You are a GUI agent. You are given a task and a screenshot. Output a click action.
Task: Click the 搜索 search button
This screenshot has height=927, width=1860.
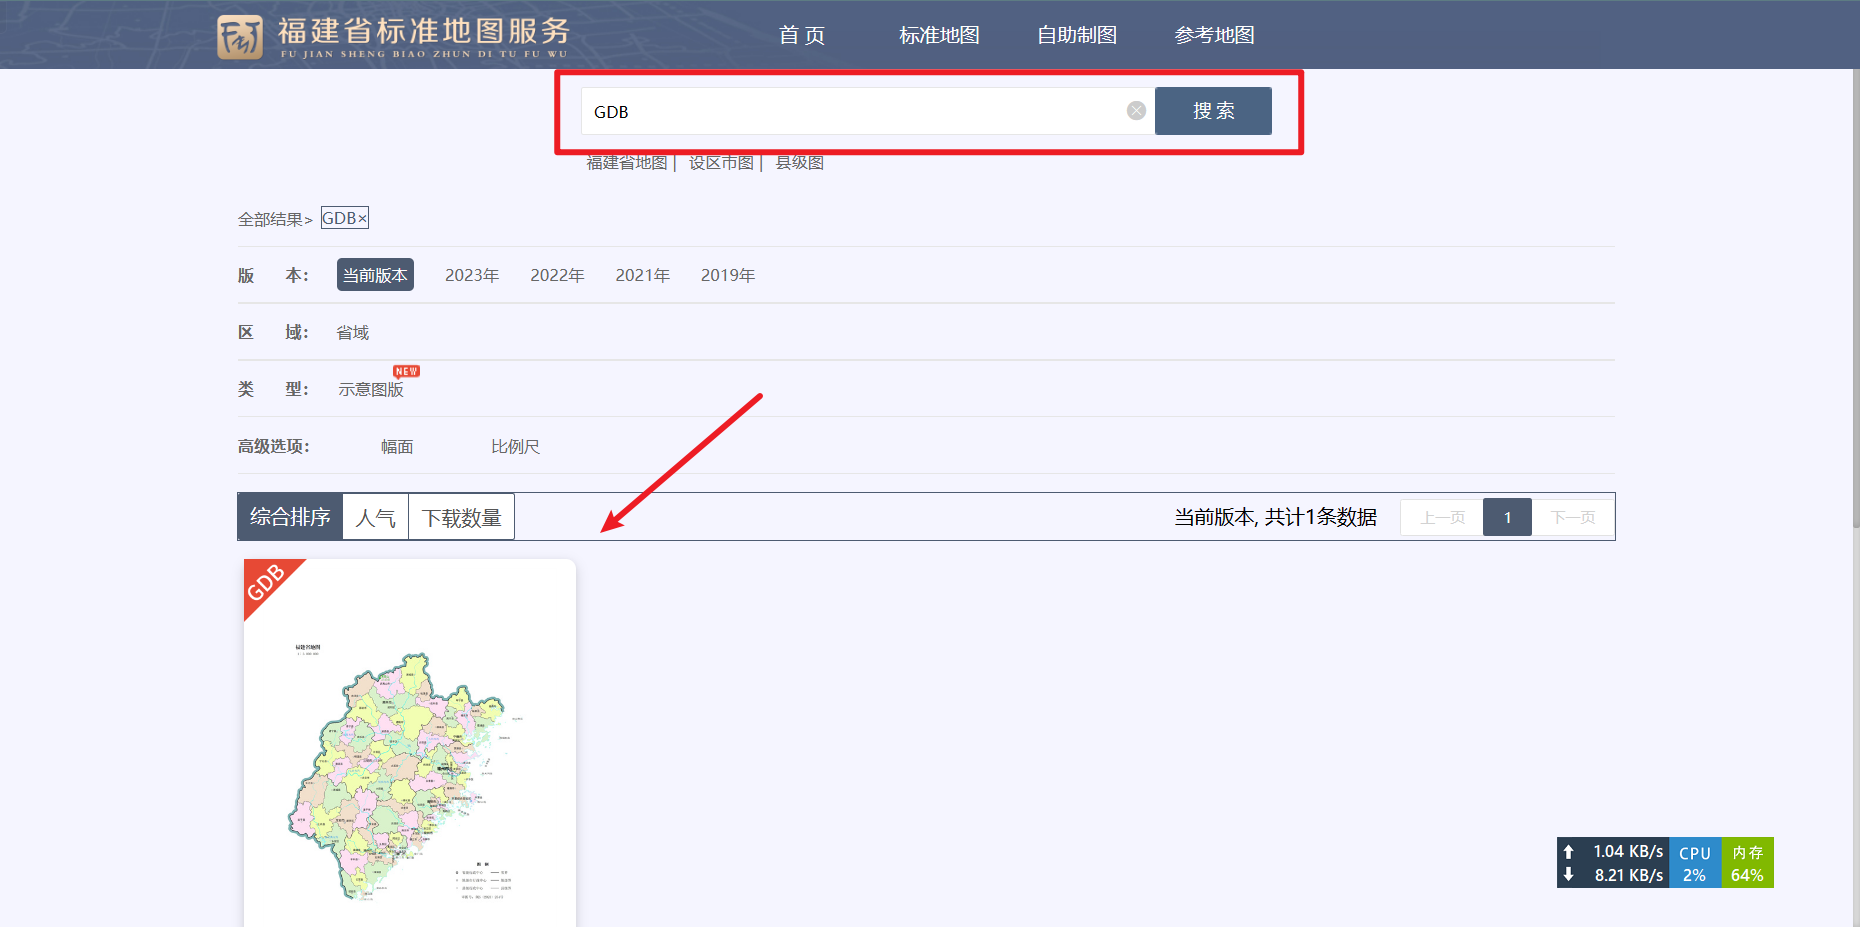(x=1213, y=111)
